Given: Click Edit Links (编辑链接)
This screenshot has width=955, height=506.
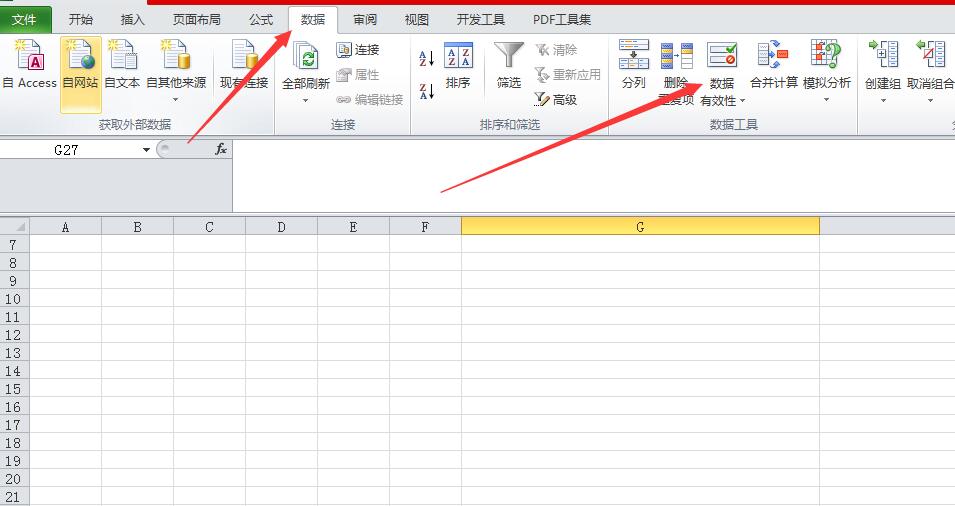Looking at the screenshot, I should [x=370, y=99].
